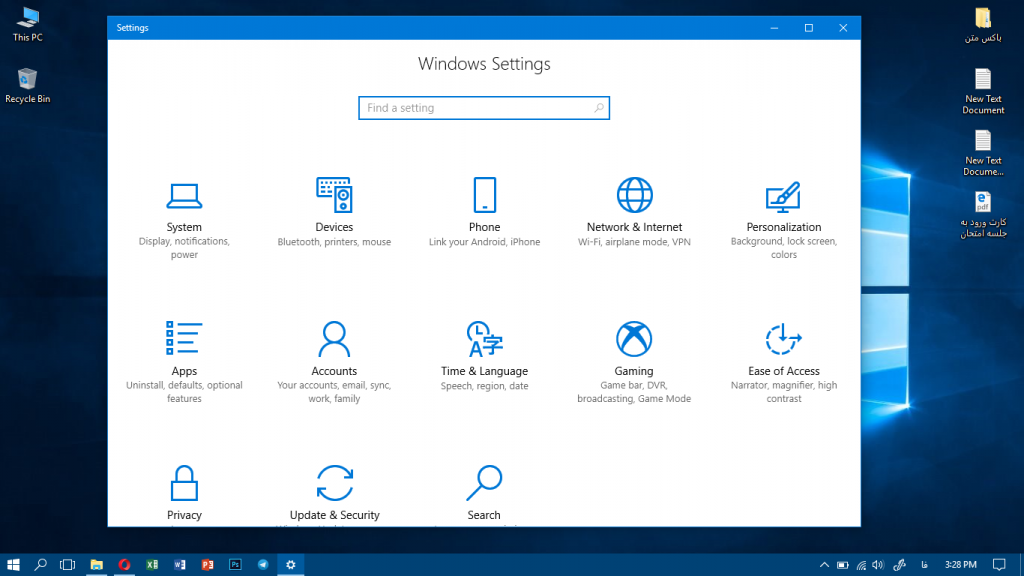Click "Link your Android, iPhone" text

tap(485, 242)
